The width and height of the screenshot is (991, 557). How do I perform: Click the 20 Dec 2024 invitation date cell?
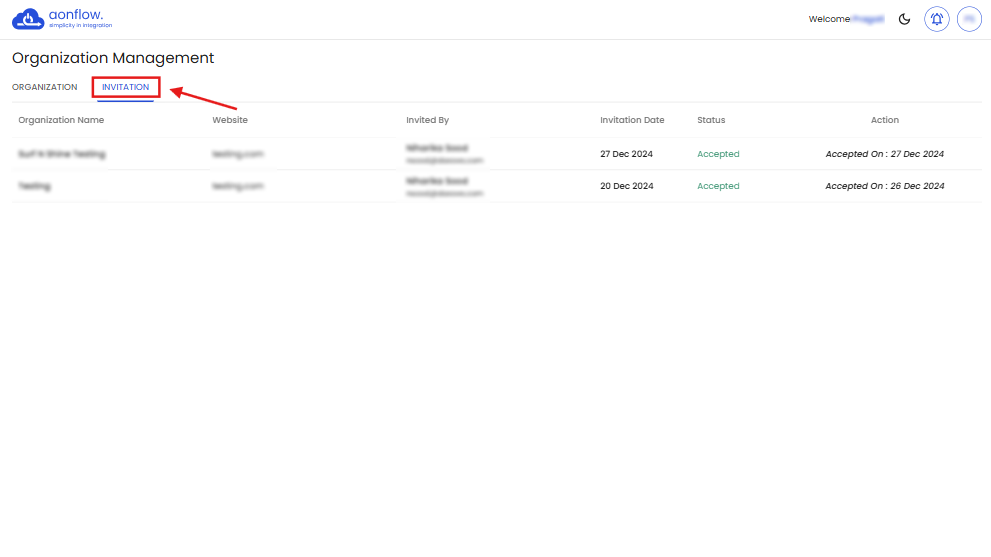click(x=627, y=186)
